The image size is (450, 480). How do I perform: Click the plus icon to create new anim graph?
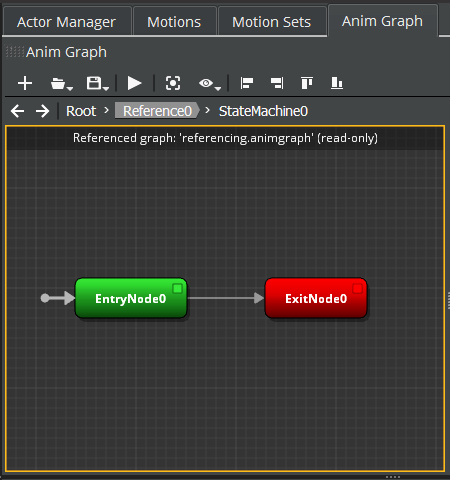click(x=25, y=83)
